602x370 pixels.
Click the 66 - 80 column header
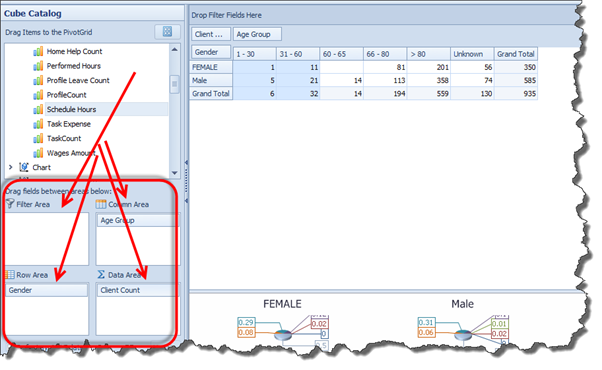[x=385, y=54]
